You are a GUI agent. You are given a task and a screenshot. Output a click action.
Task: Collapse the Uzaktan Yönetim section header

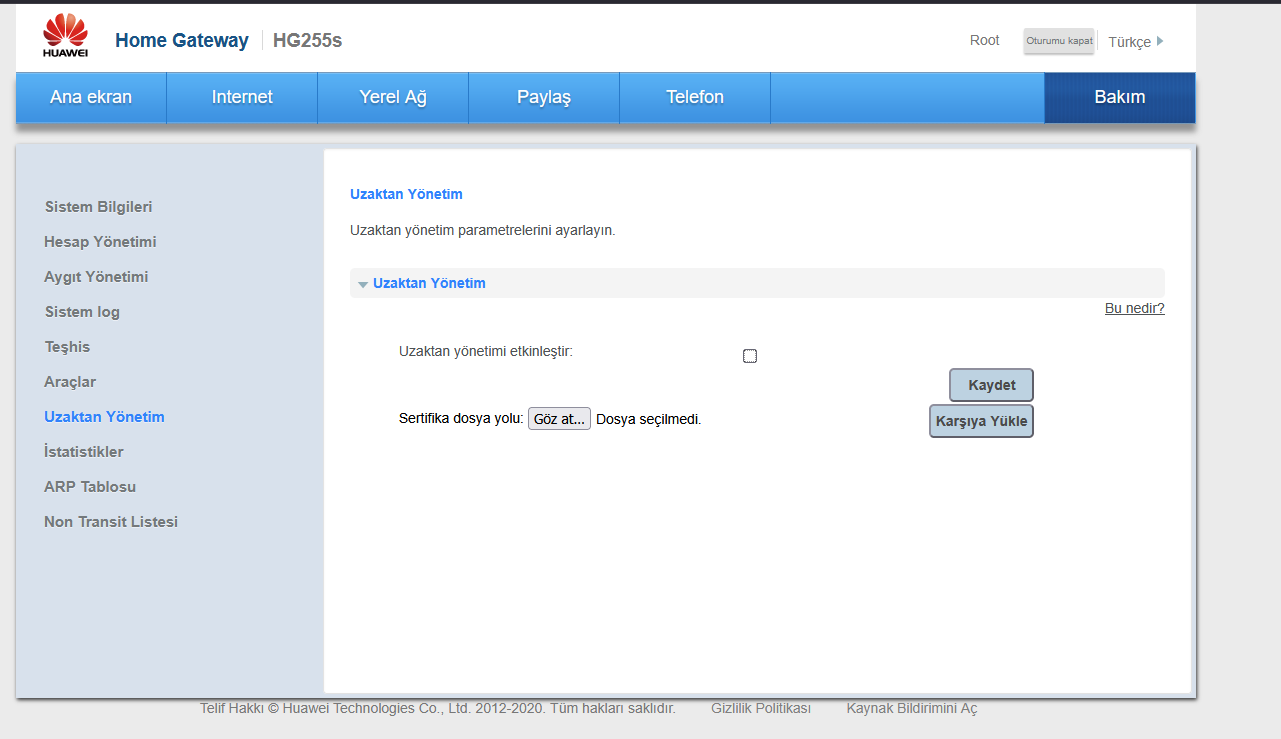tap(757, 283)
